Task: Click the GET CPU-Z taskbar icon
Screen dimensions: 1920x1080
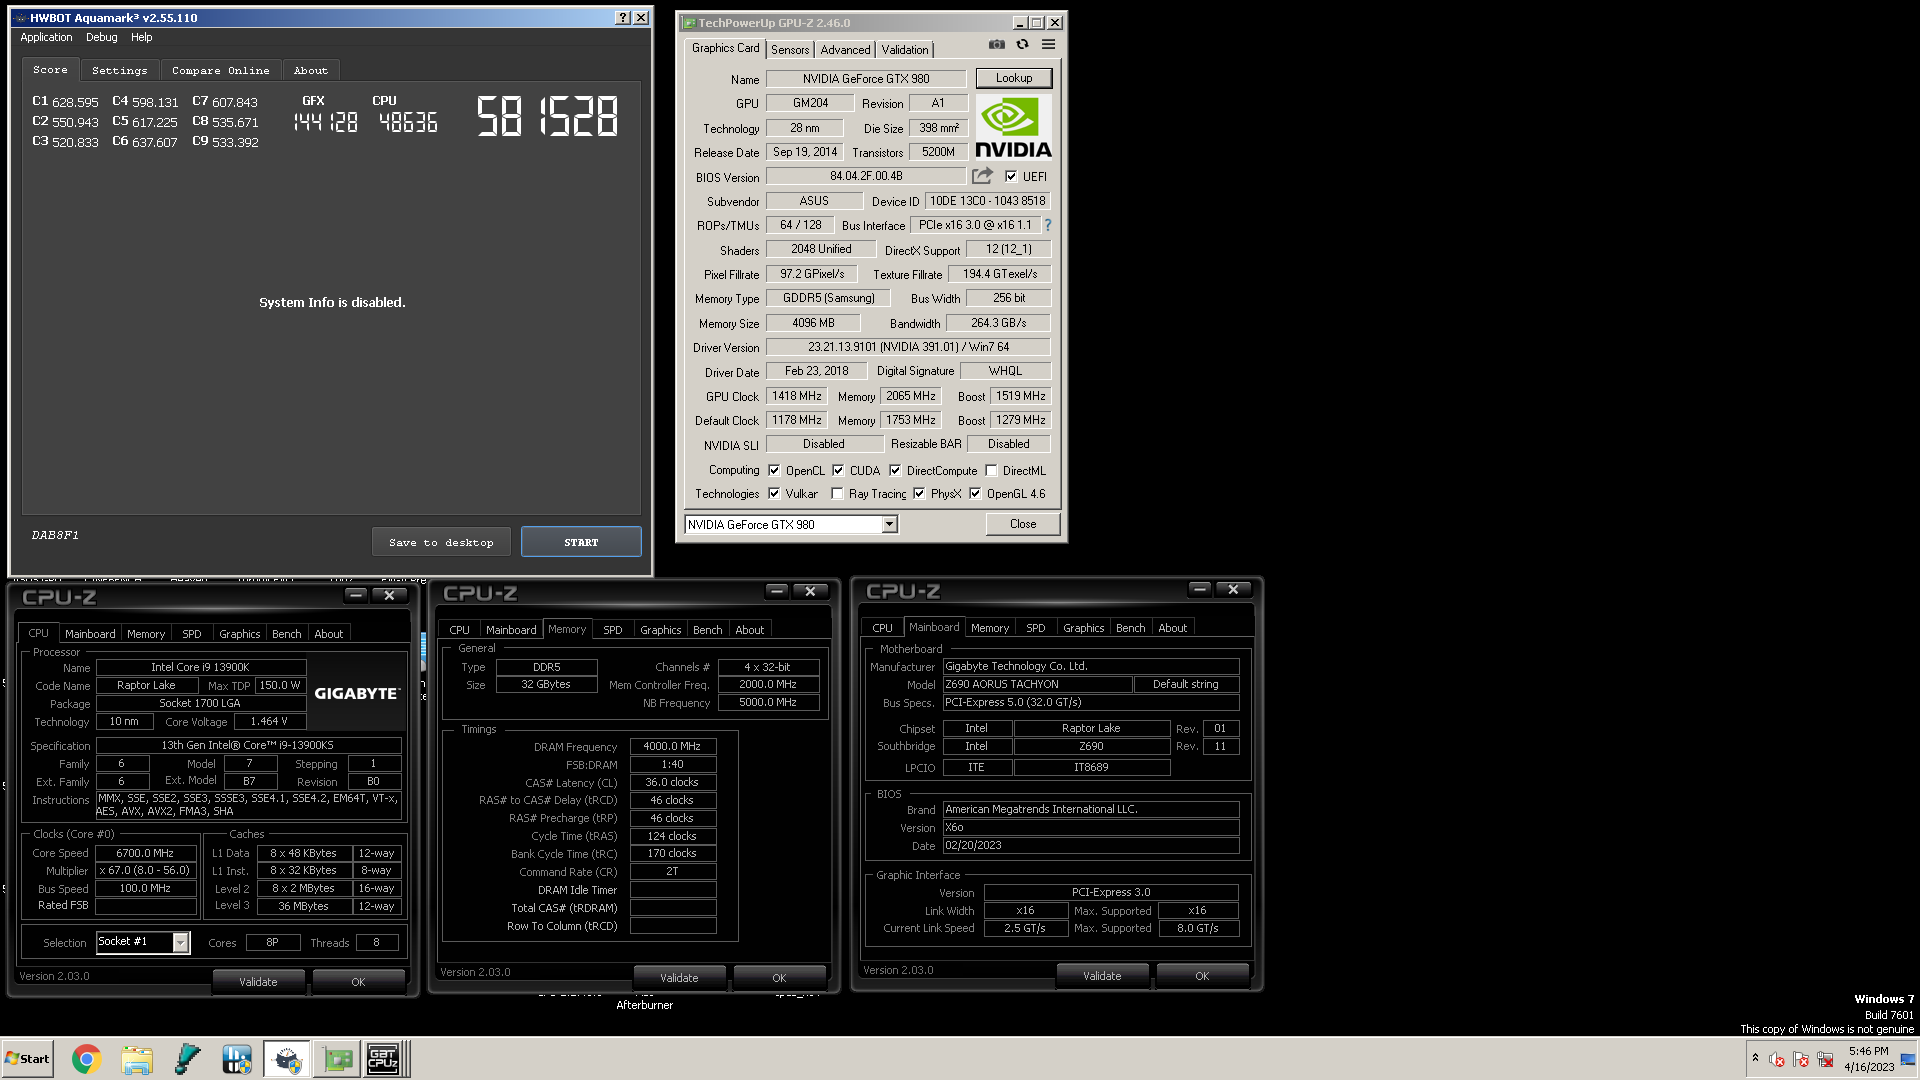Action: [383, 1059]
